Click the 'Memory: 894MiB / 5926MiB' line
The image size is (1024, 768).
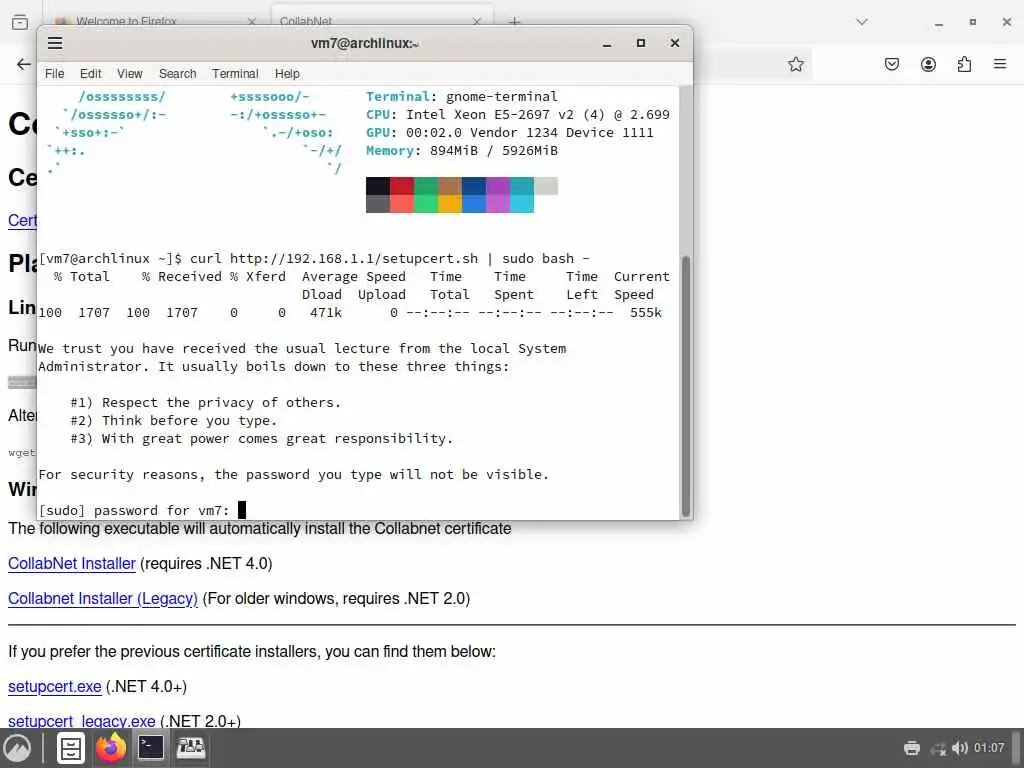(462, 151)
